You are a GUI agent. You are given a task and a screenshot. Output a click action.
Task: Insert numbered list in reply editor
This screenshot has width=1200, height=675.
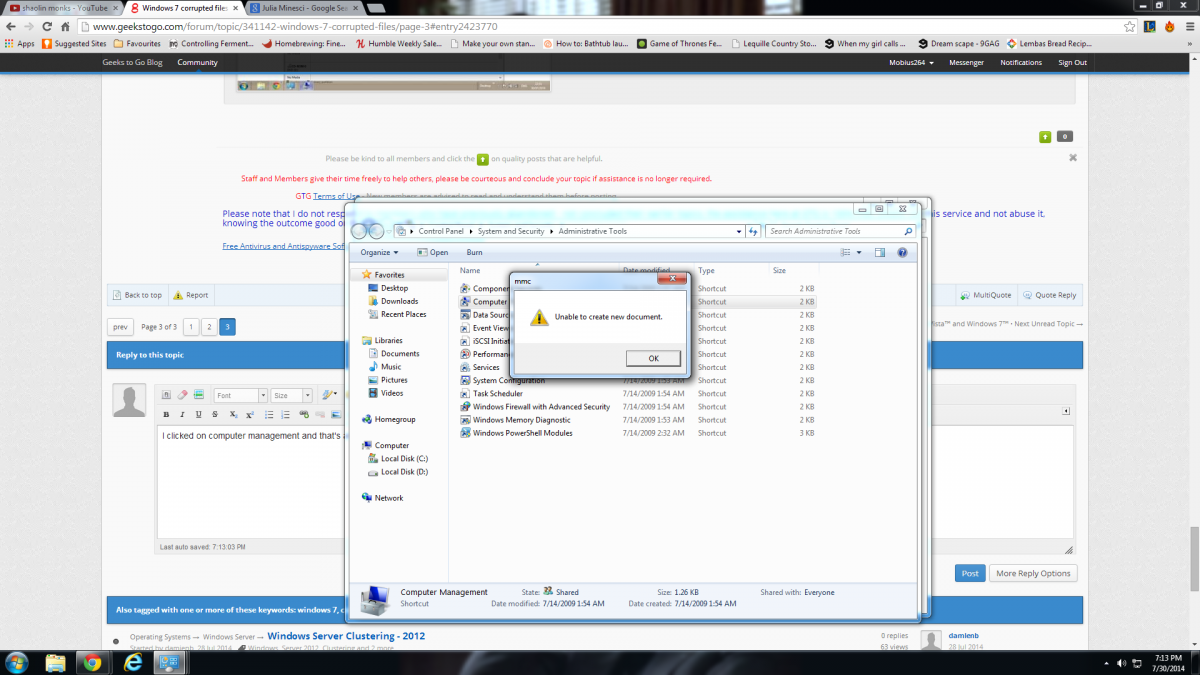(286, 414)
